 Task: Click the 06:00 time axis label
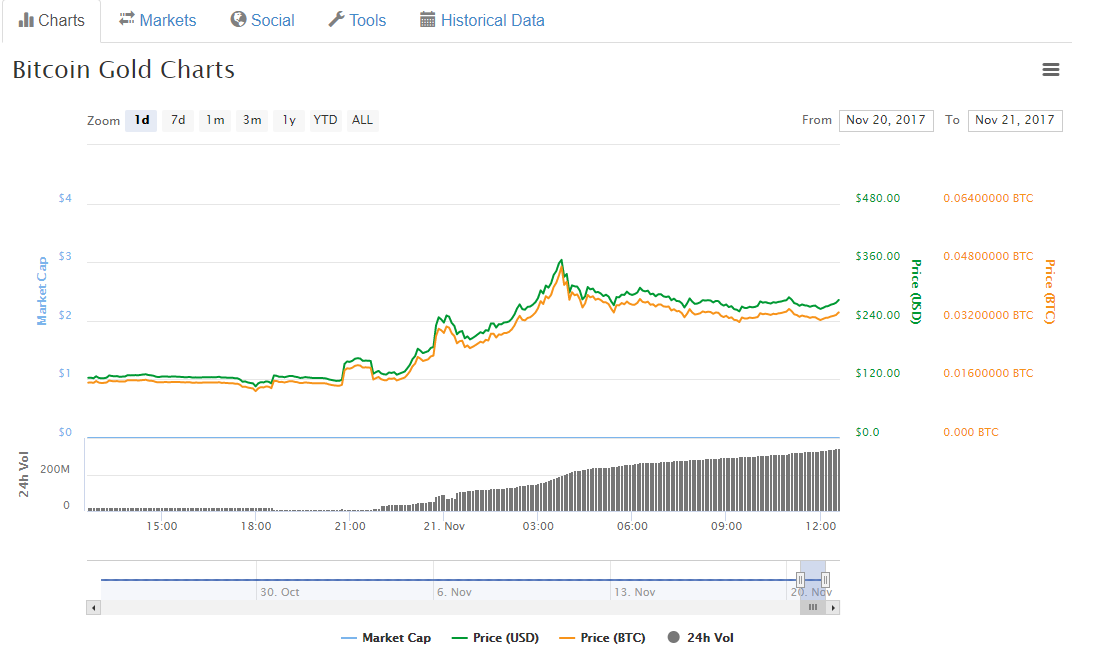[632, 526]
